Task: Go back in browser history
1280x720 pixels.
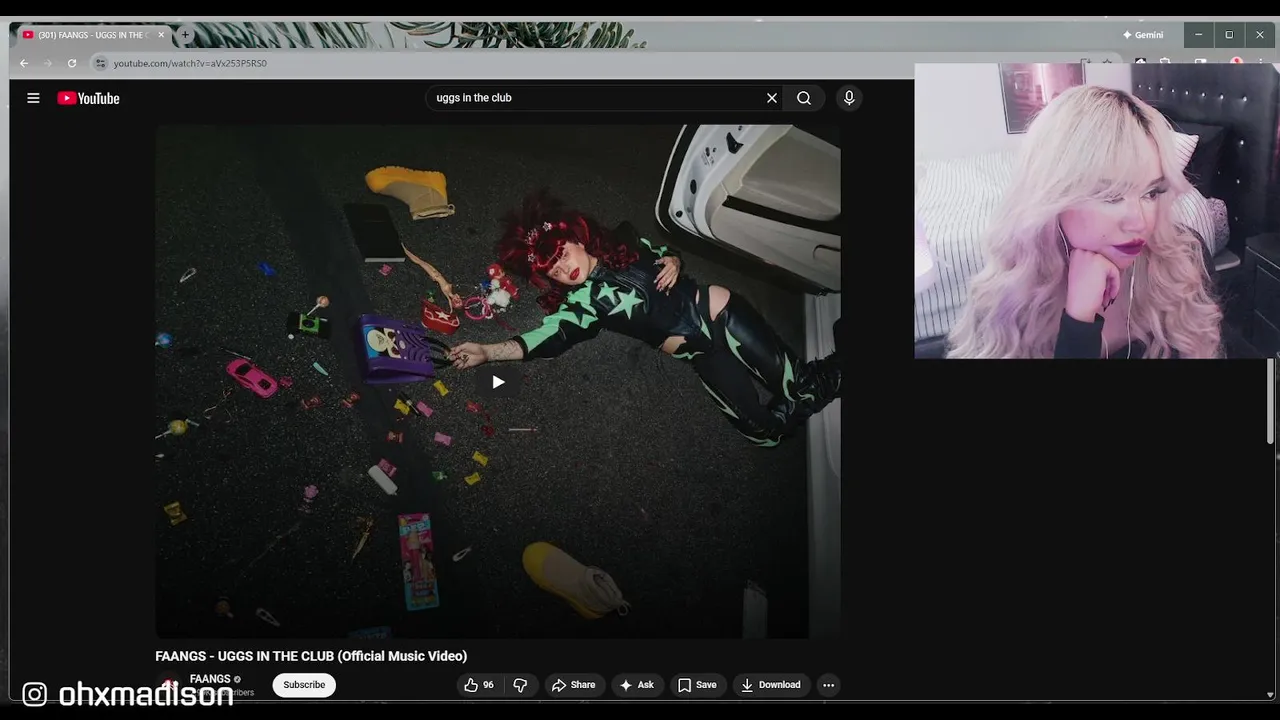Action: [x=24, y=63]
